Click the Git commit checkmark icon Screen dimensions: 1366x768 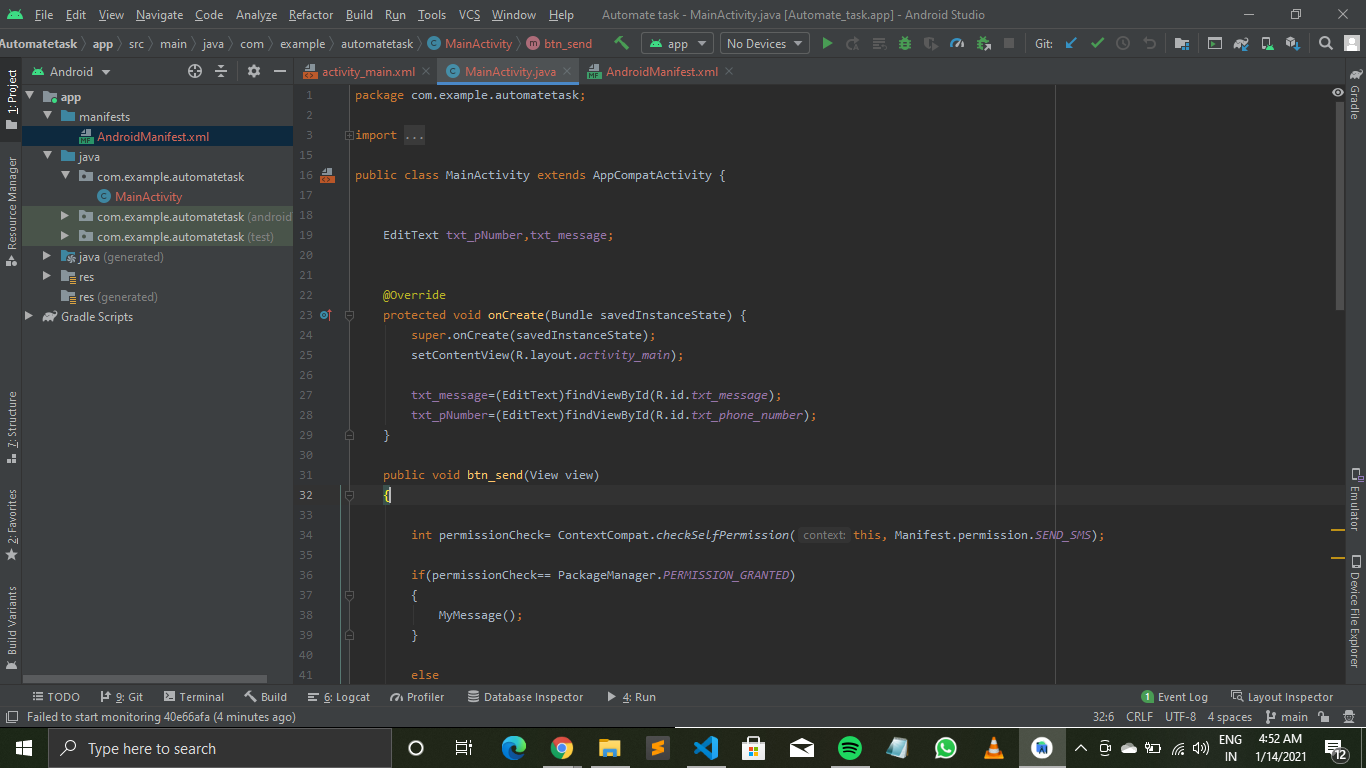pos(1097,44)
